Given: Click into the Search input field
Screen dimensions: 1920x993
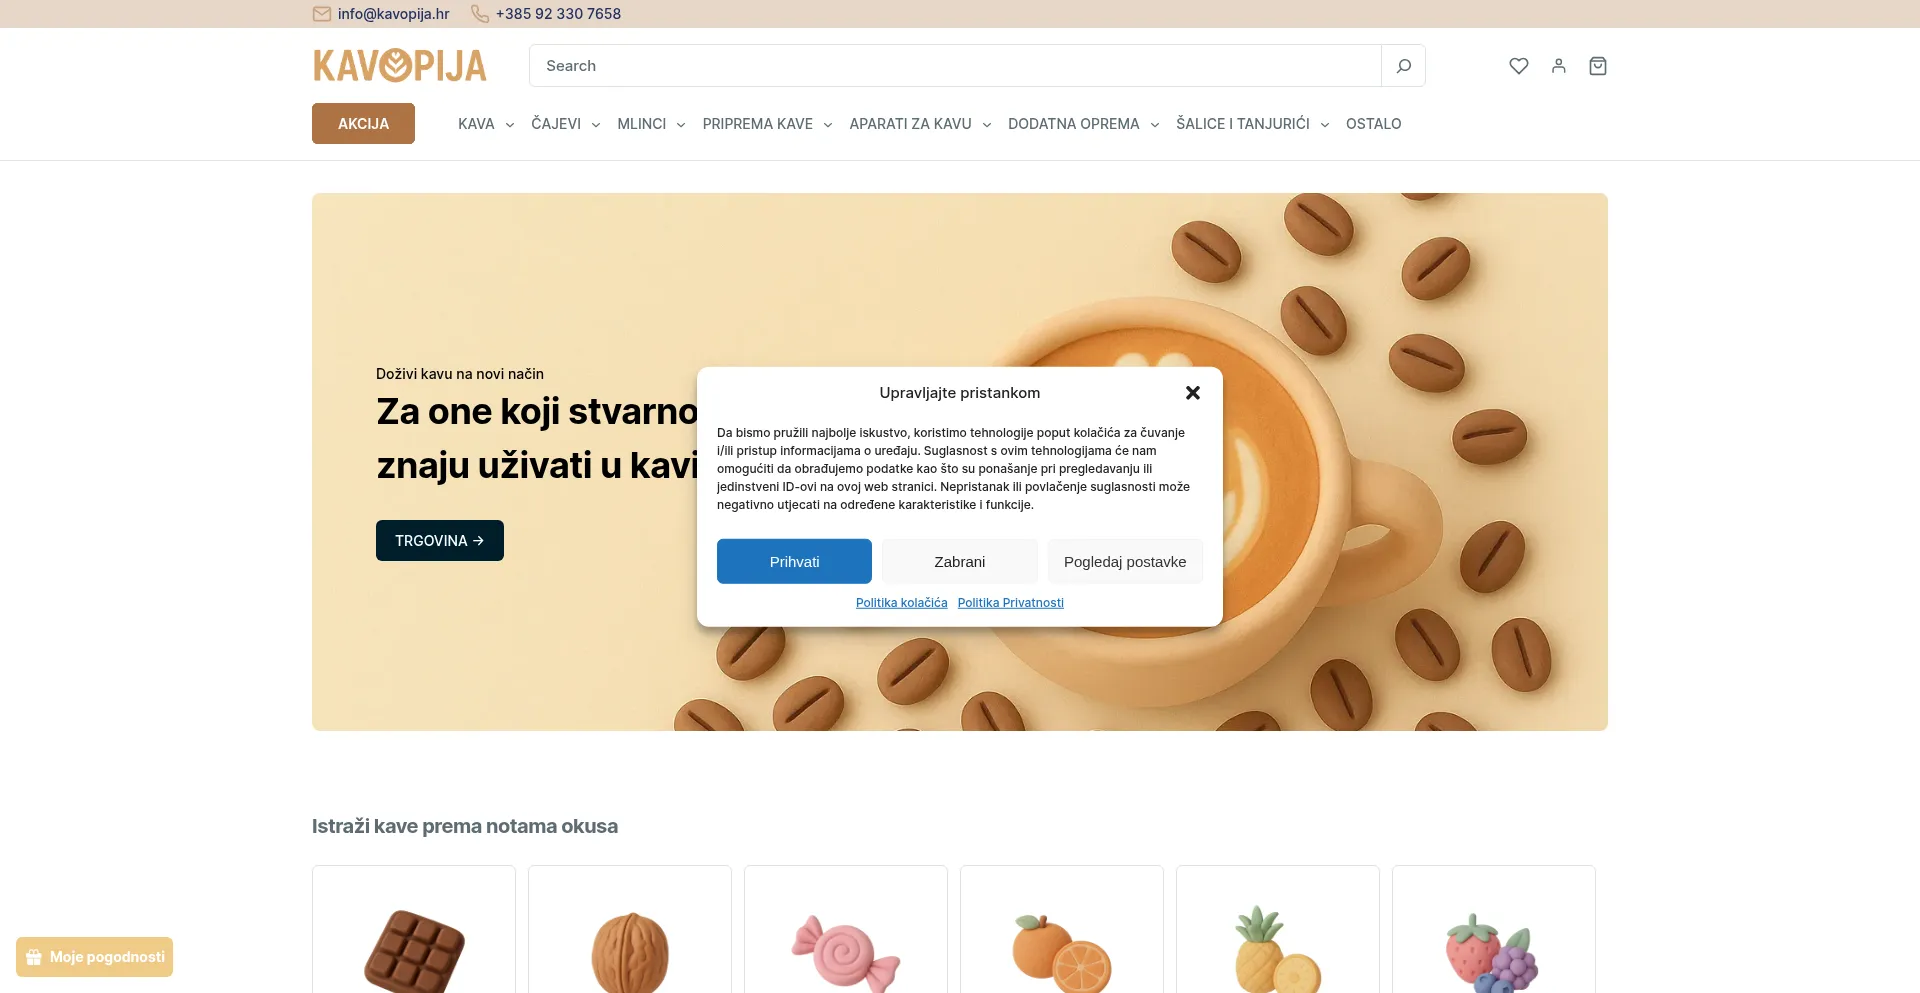Looking at the screenshot, I should [955, 66].
